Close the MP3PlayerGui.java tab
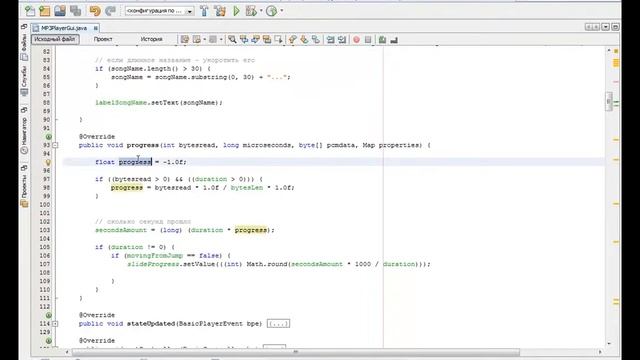Image resolution: width=640 pixels, height=360 pixels. pos(96,28)
